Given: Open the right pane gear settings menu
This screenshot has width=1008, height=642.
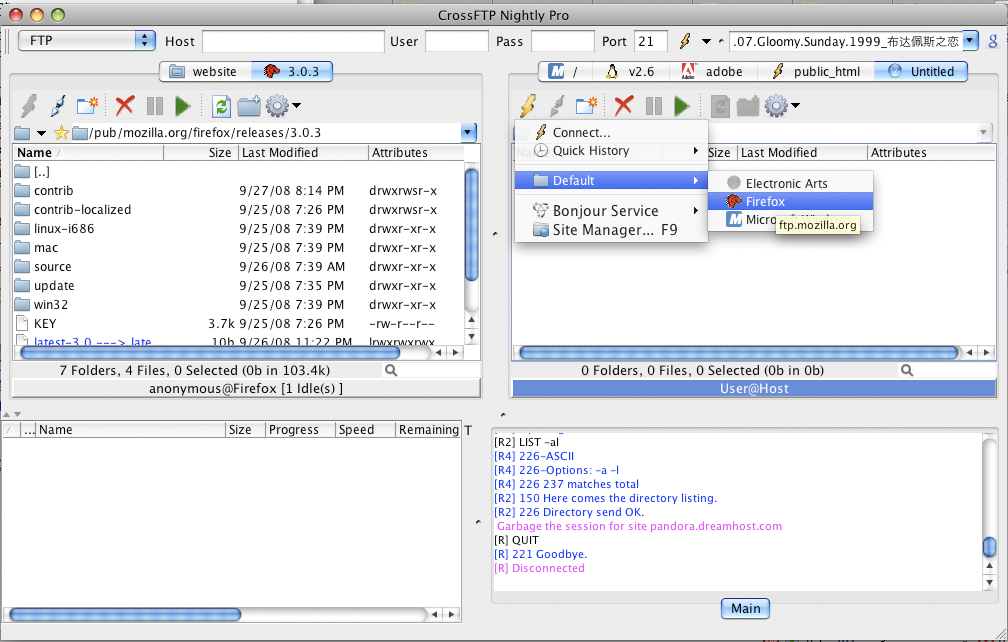Looking at the screenshot, I should click(782, 106).
